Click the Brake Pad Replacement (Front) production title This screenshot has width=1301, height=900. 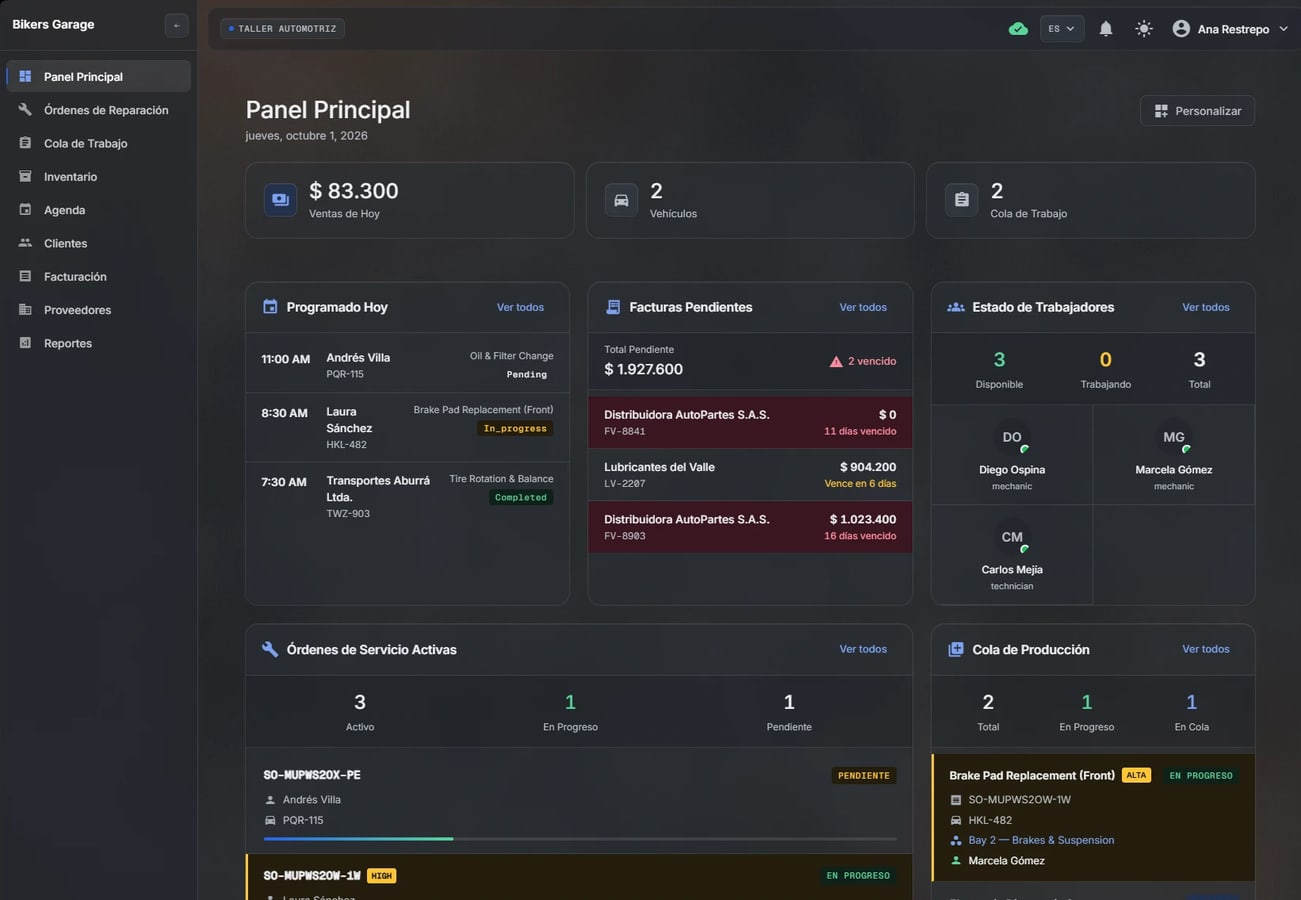tap(1032, 775)
